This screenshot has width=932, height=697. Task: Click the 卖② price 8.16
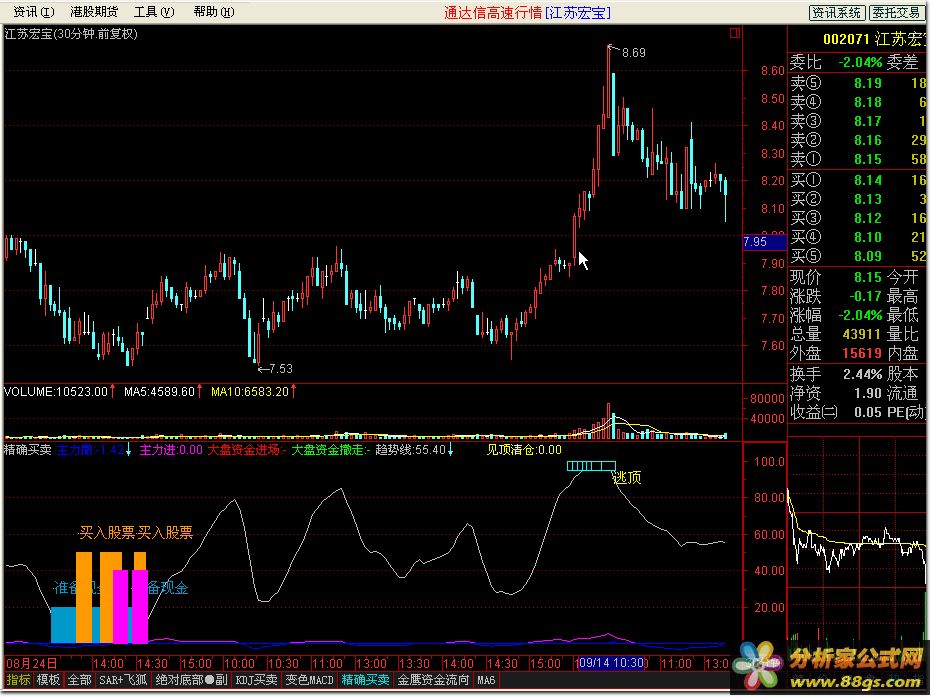pyautogui.click(x=867, y=140)
